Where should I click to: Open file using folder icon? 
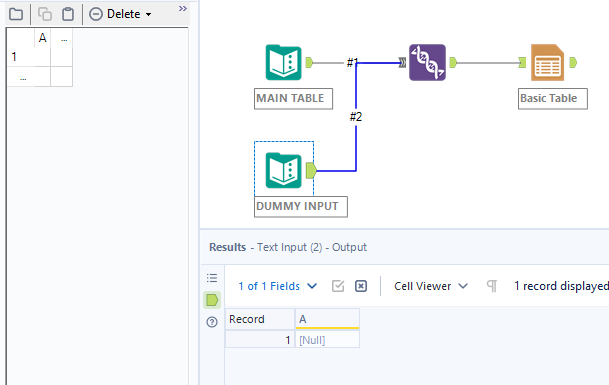coord(16,14)
